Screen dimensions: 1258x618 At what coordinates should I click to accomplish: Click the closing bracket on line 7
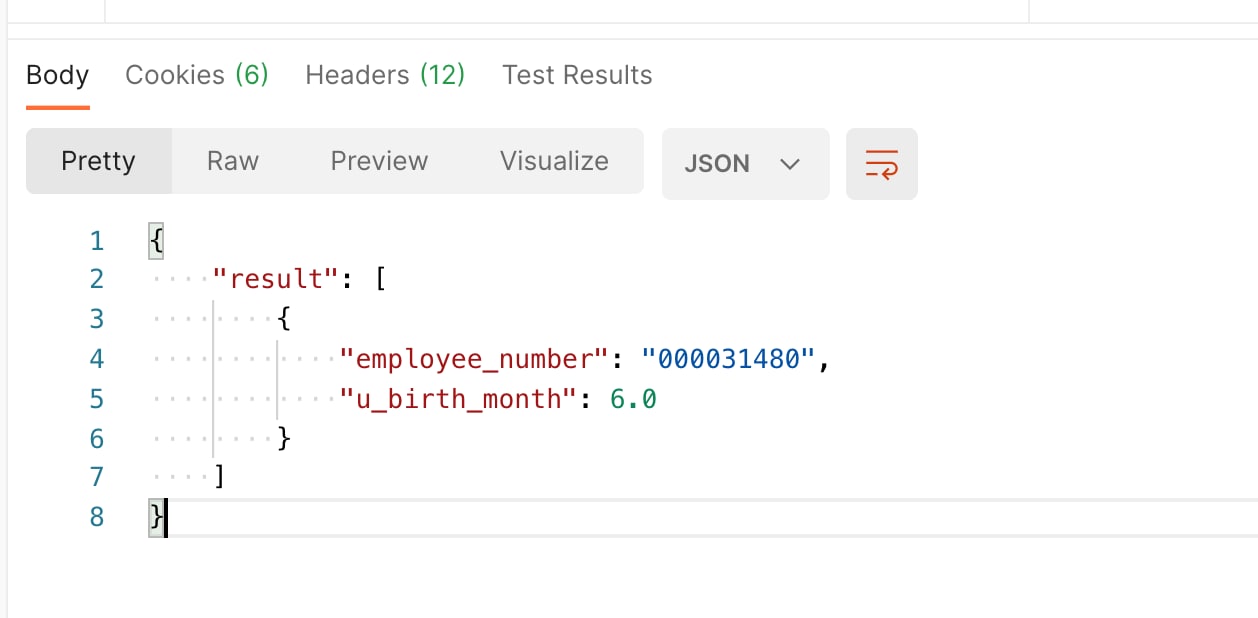tap(219, 477)
